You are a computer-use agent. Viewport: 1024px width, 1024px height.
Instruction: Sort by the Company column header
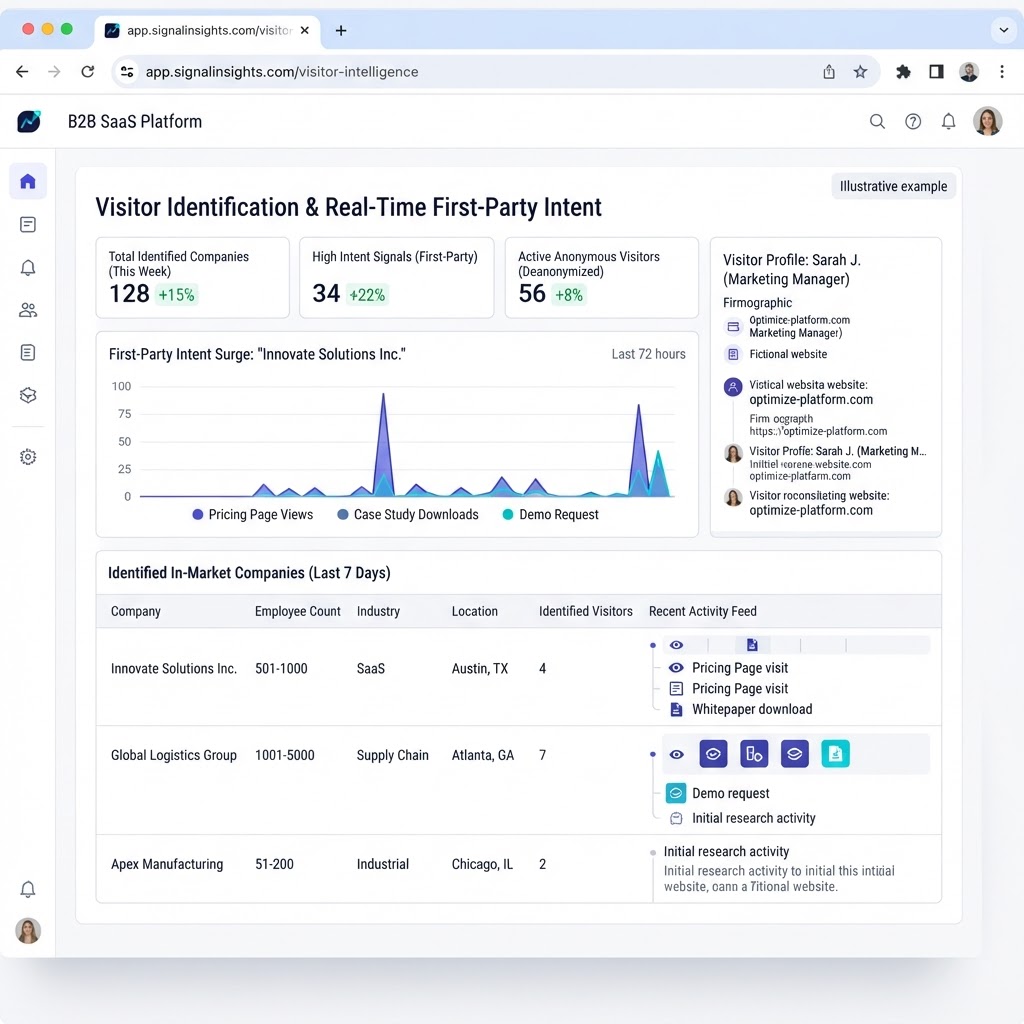click(136, 611)
